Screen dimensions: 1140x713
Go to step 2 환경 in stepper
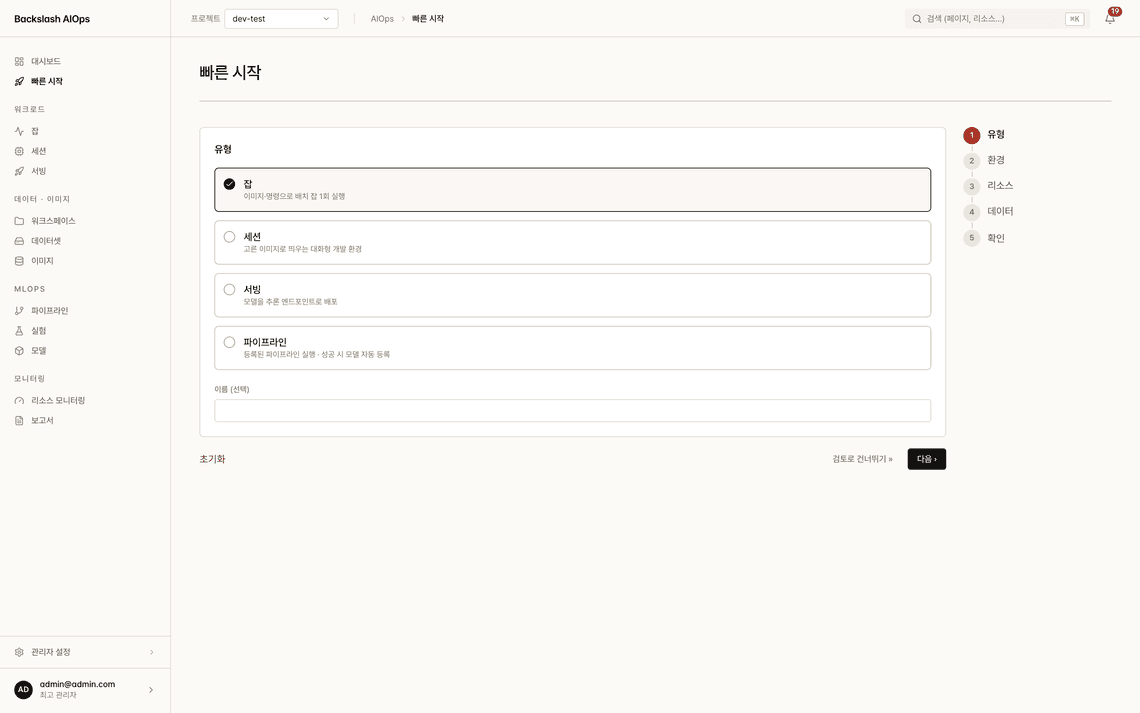(x=984, y=161)
